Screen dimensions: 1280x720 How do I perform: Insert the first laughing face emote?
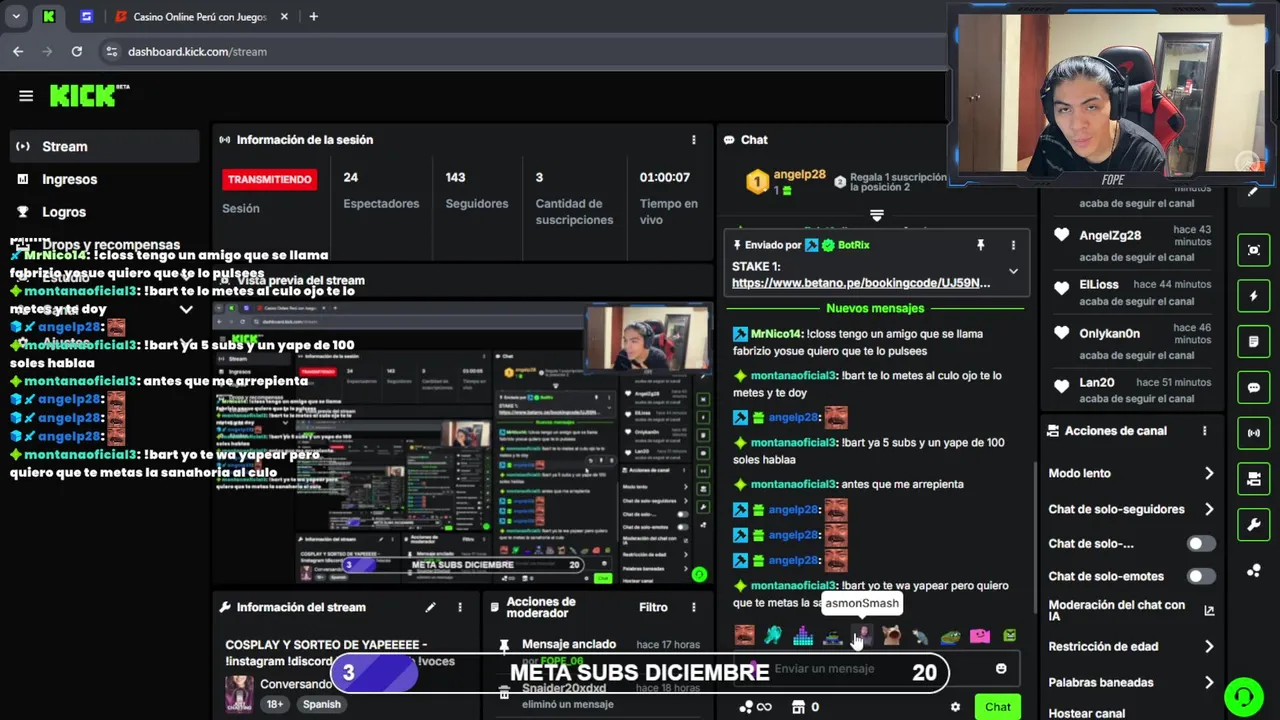tap(744, 635)
